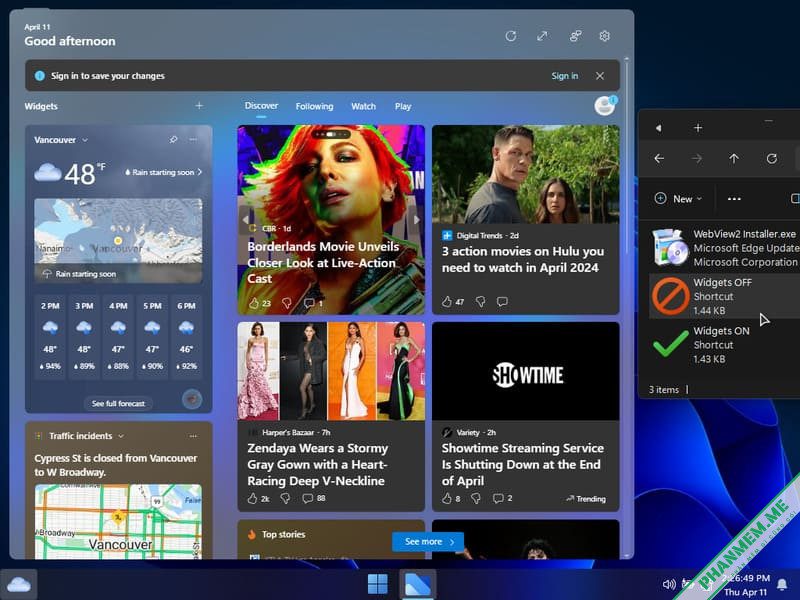This screenshot has height=600, width=800.
Task: Refresh the File Explorer folder
Action: 772,159
